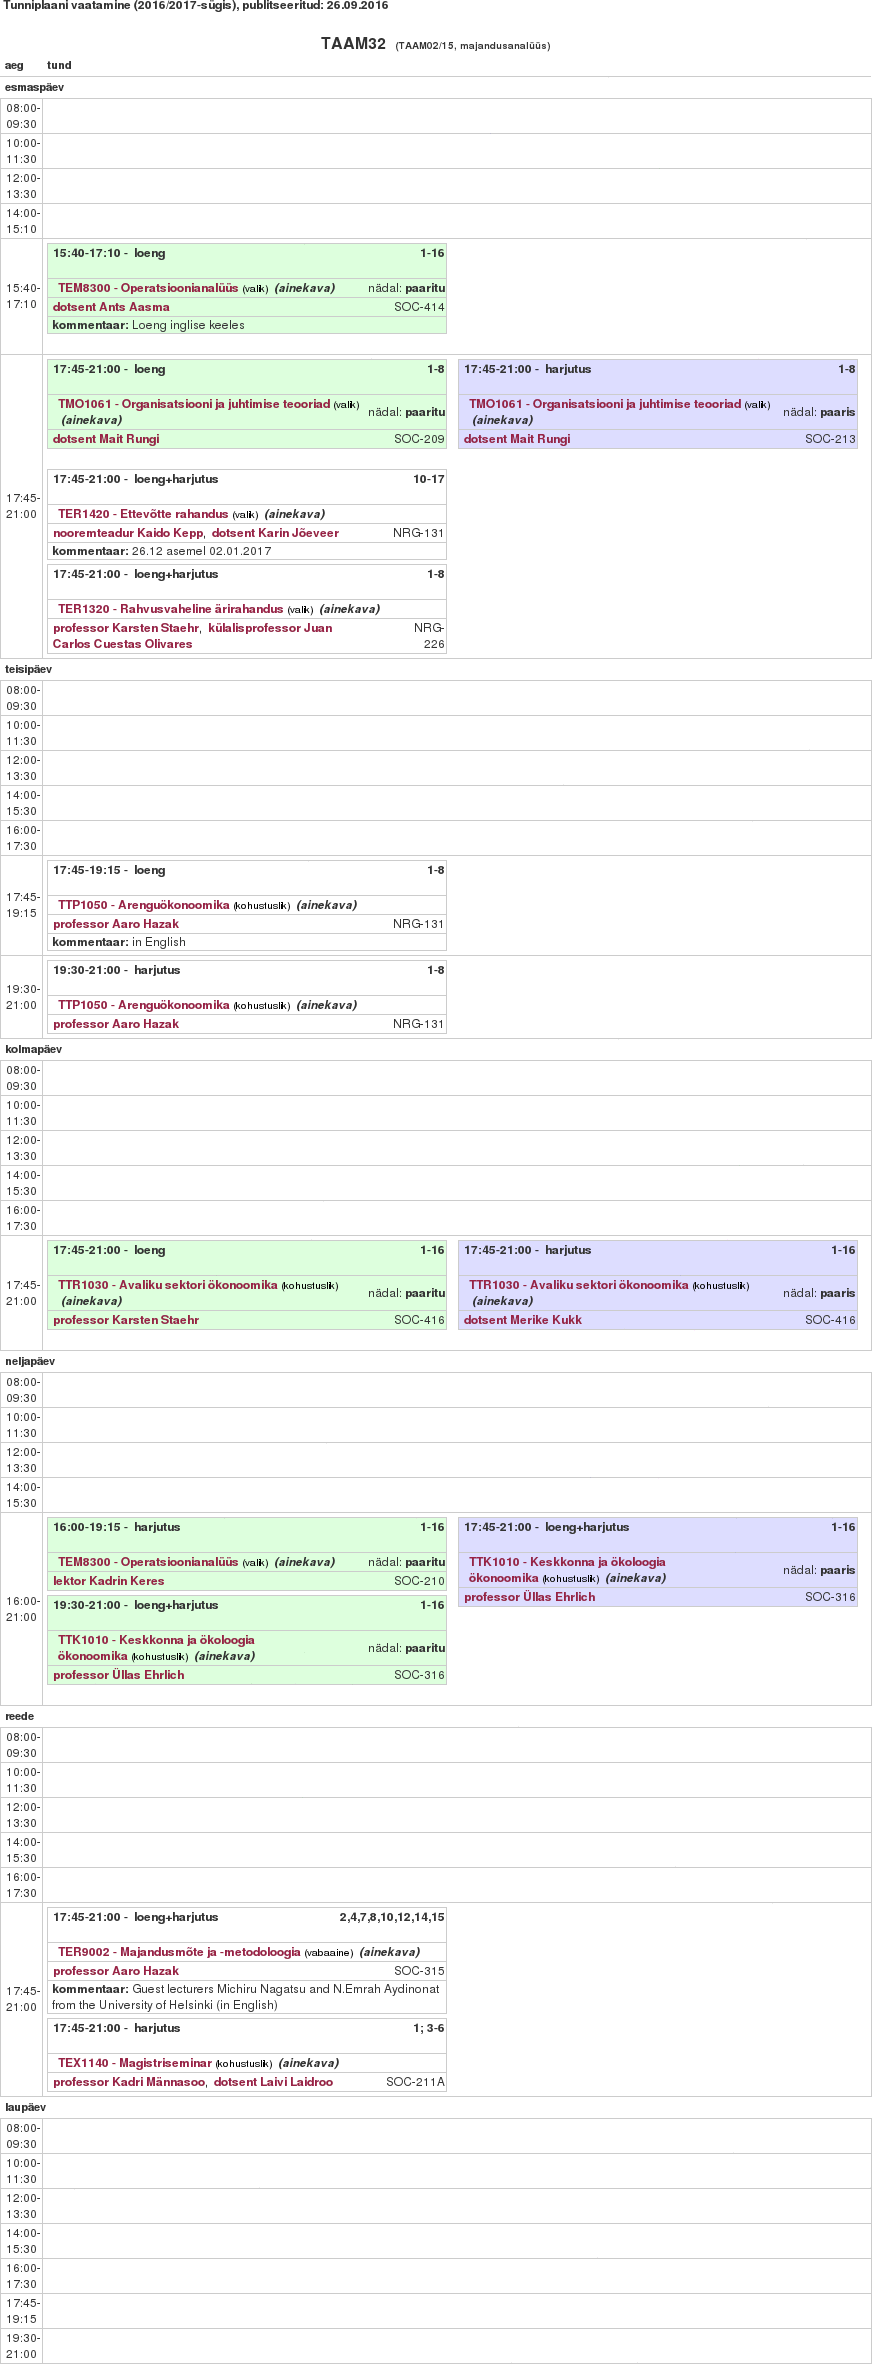
Task: Open TEX1140 - Magistriseminar course link
Action: point(134,2063)
